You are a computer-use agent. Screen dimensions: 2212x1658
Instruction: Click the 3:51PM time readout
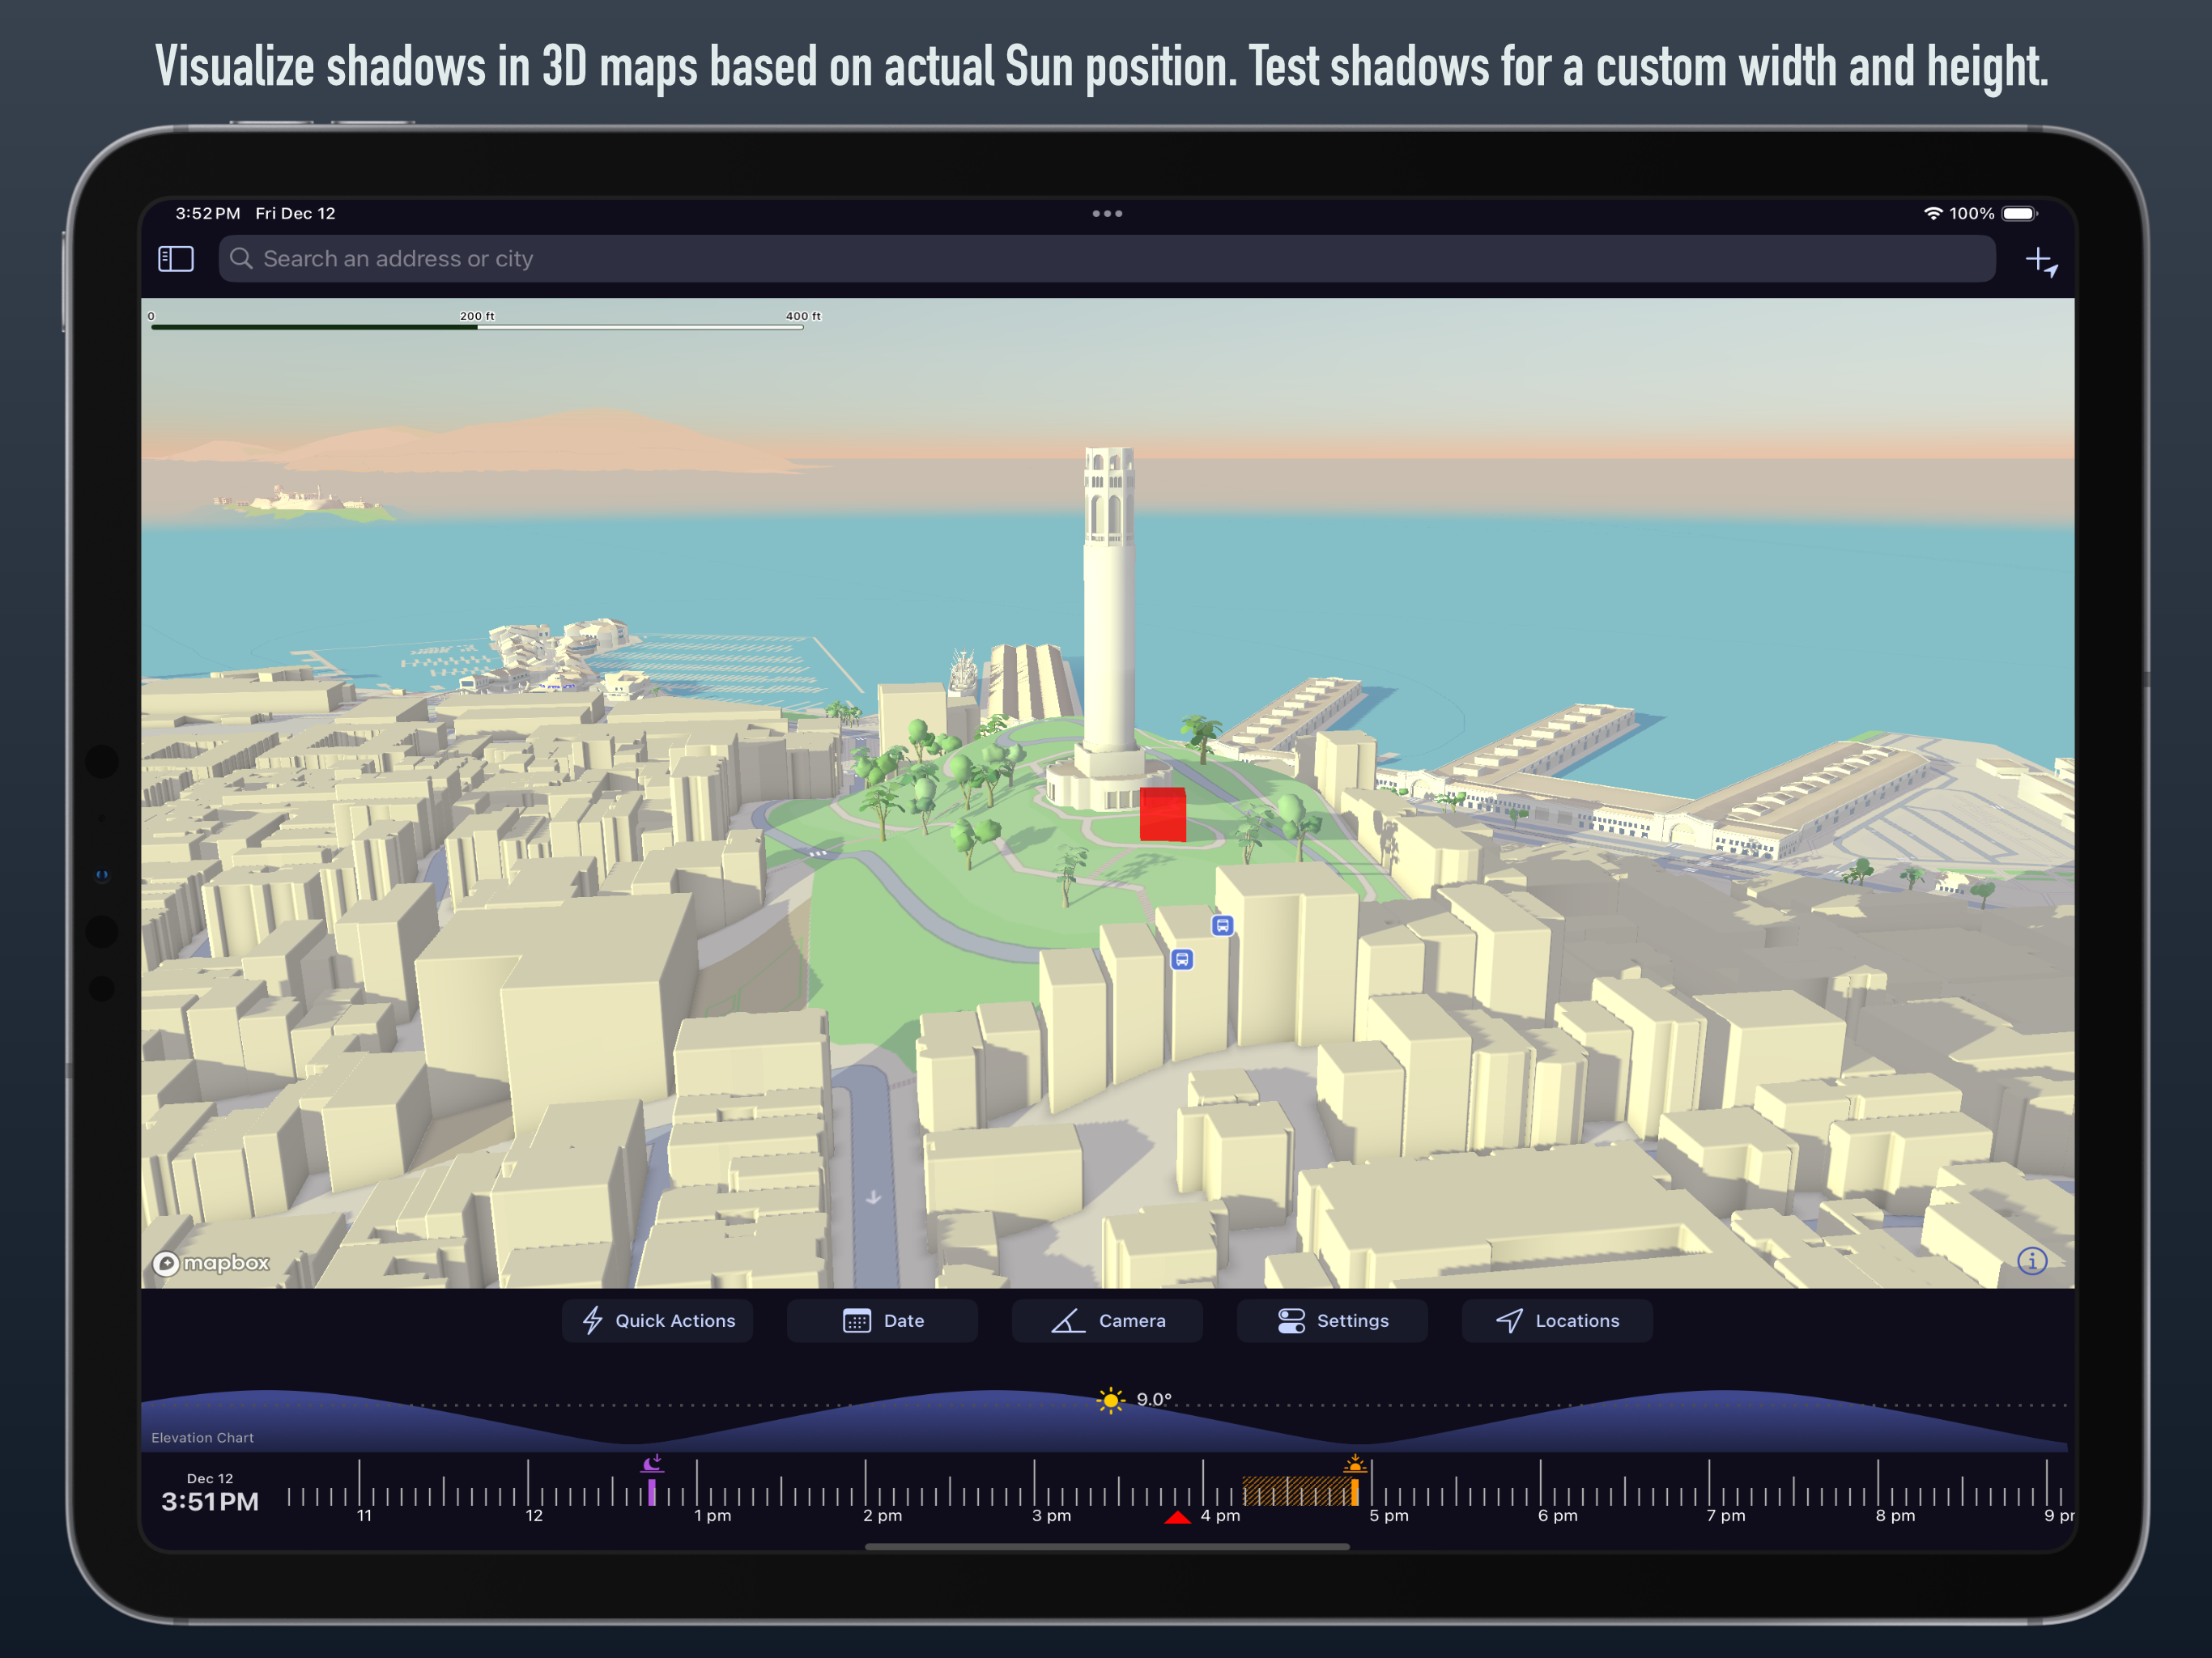point(210,1502)
